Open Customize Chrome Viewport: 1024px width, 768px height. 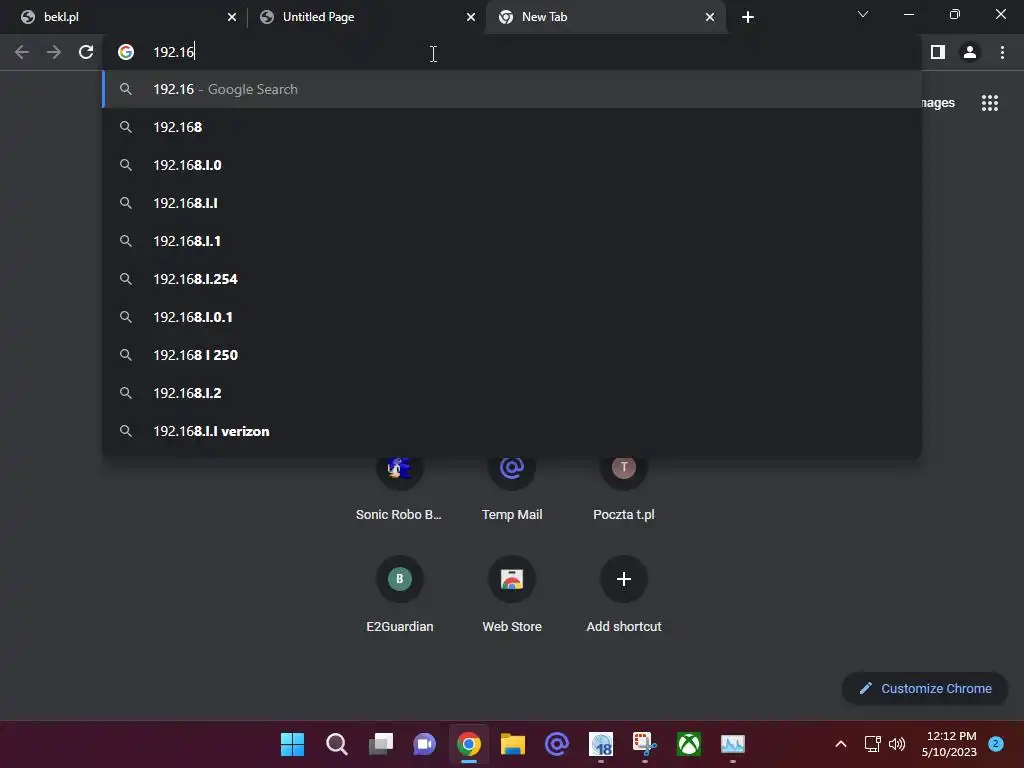pyautogui.click(x=925, y=688)
